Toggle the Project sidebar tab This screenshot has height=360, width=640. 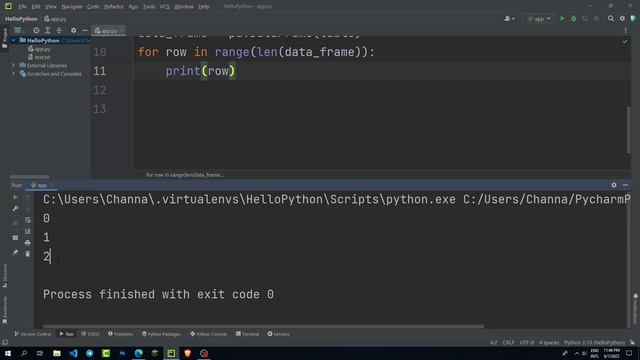[4, 39]
